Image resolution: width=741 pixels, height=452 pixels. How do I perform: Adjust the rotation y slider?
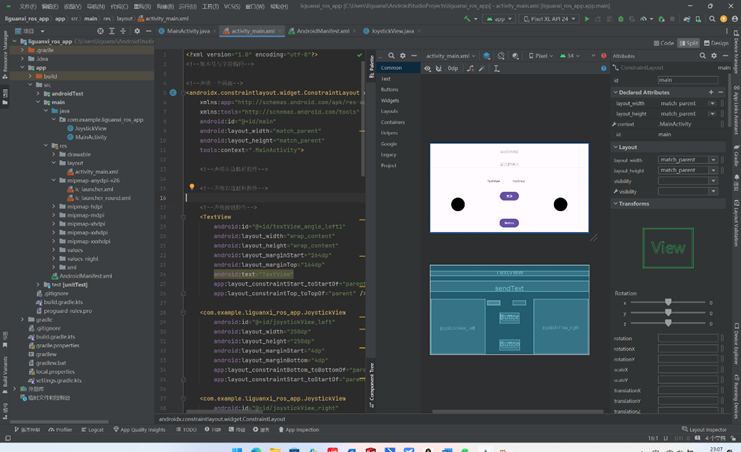668,313
